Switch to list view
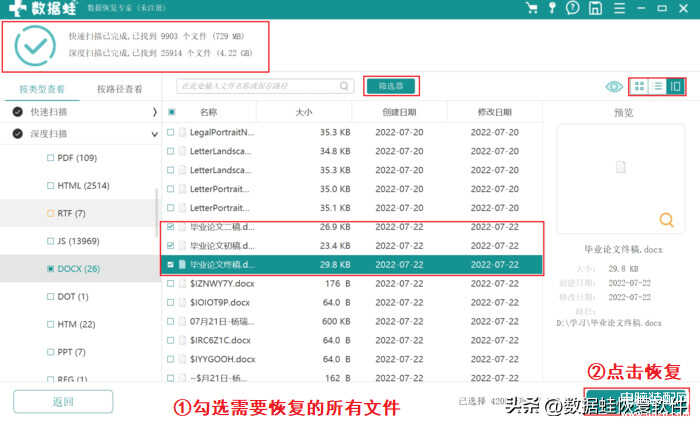Image resolution: width=700 pixels, height=427 pixels. 658,86
